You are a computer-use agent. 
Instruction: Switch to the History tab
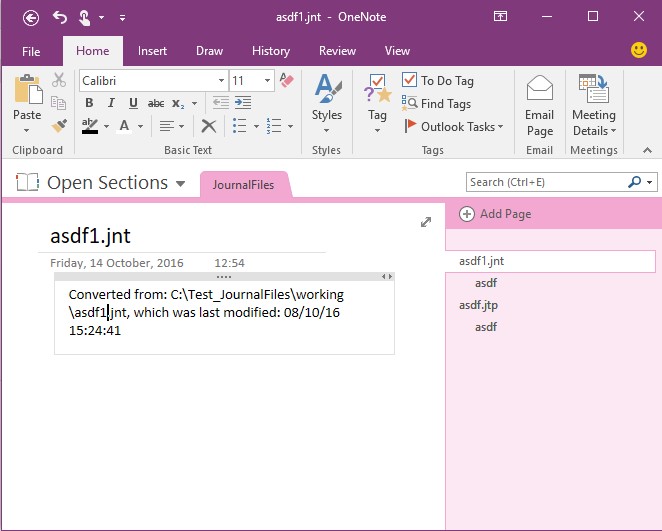click(271, 51)
